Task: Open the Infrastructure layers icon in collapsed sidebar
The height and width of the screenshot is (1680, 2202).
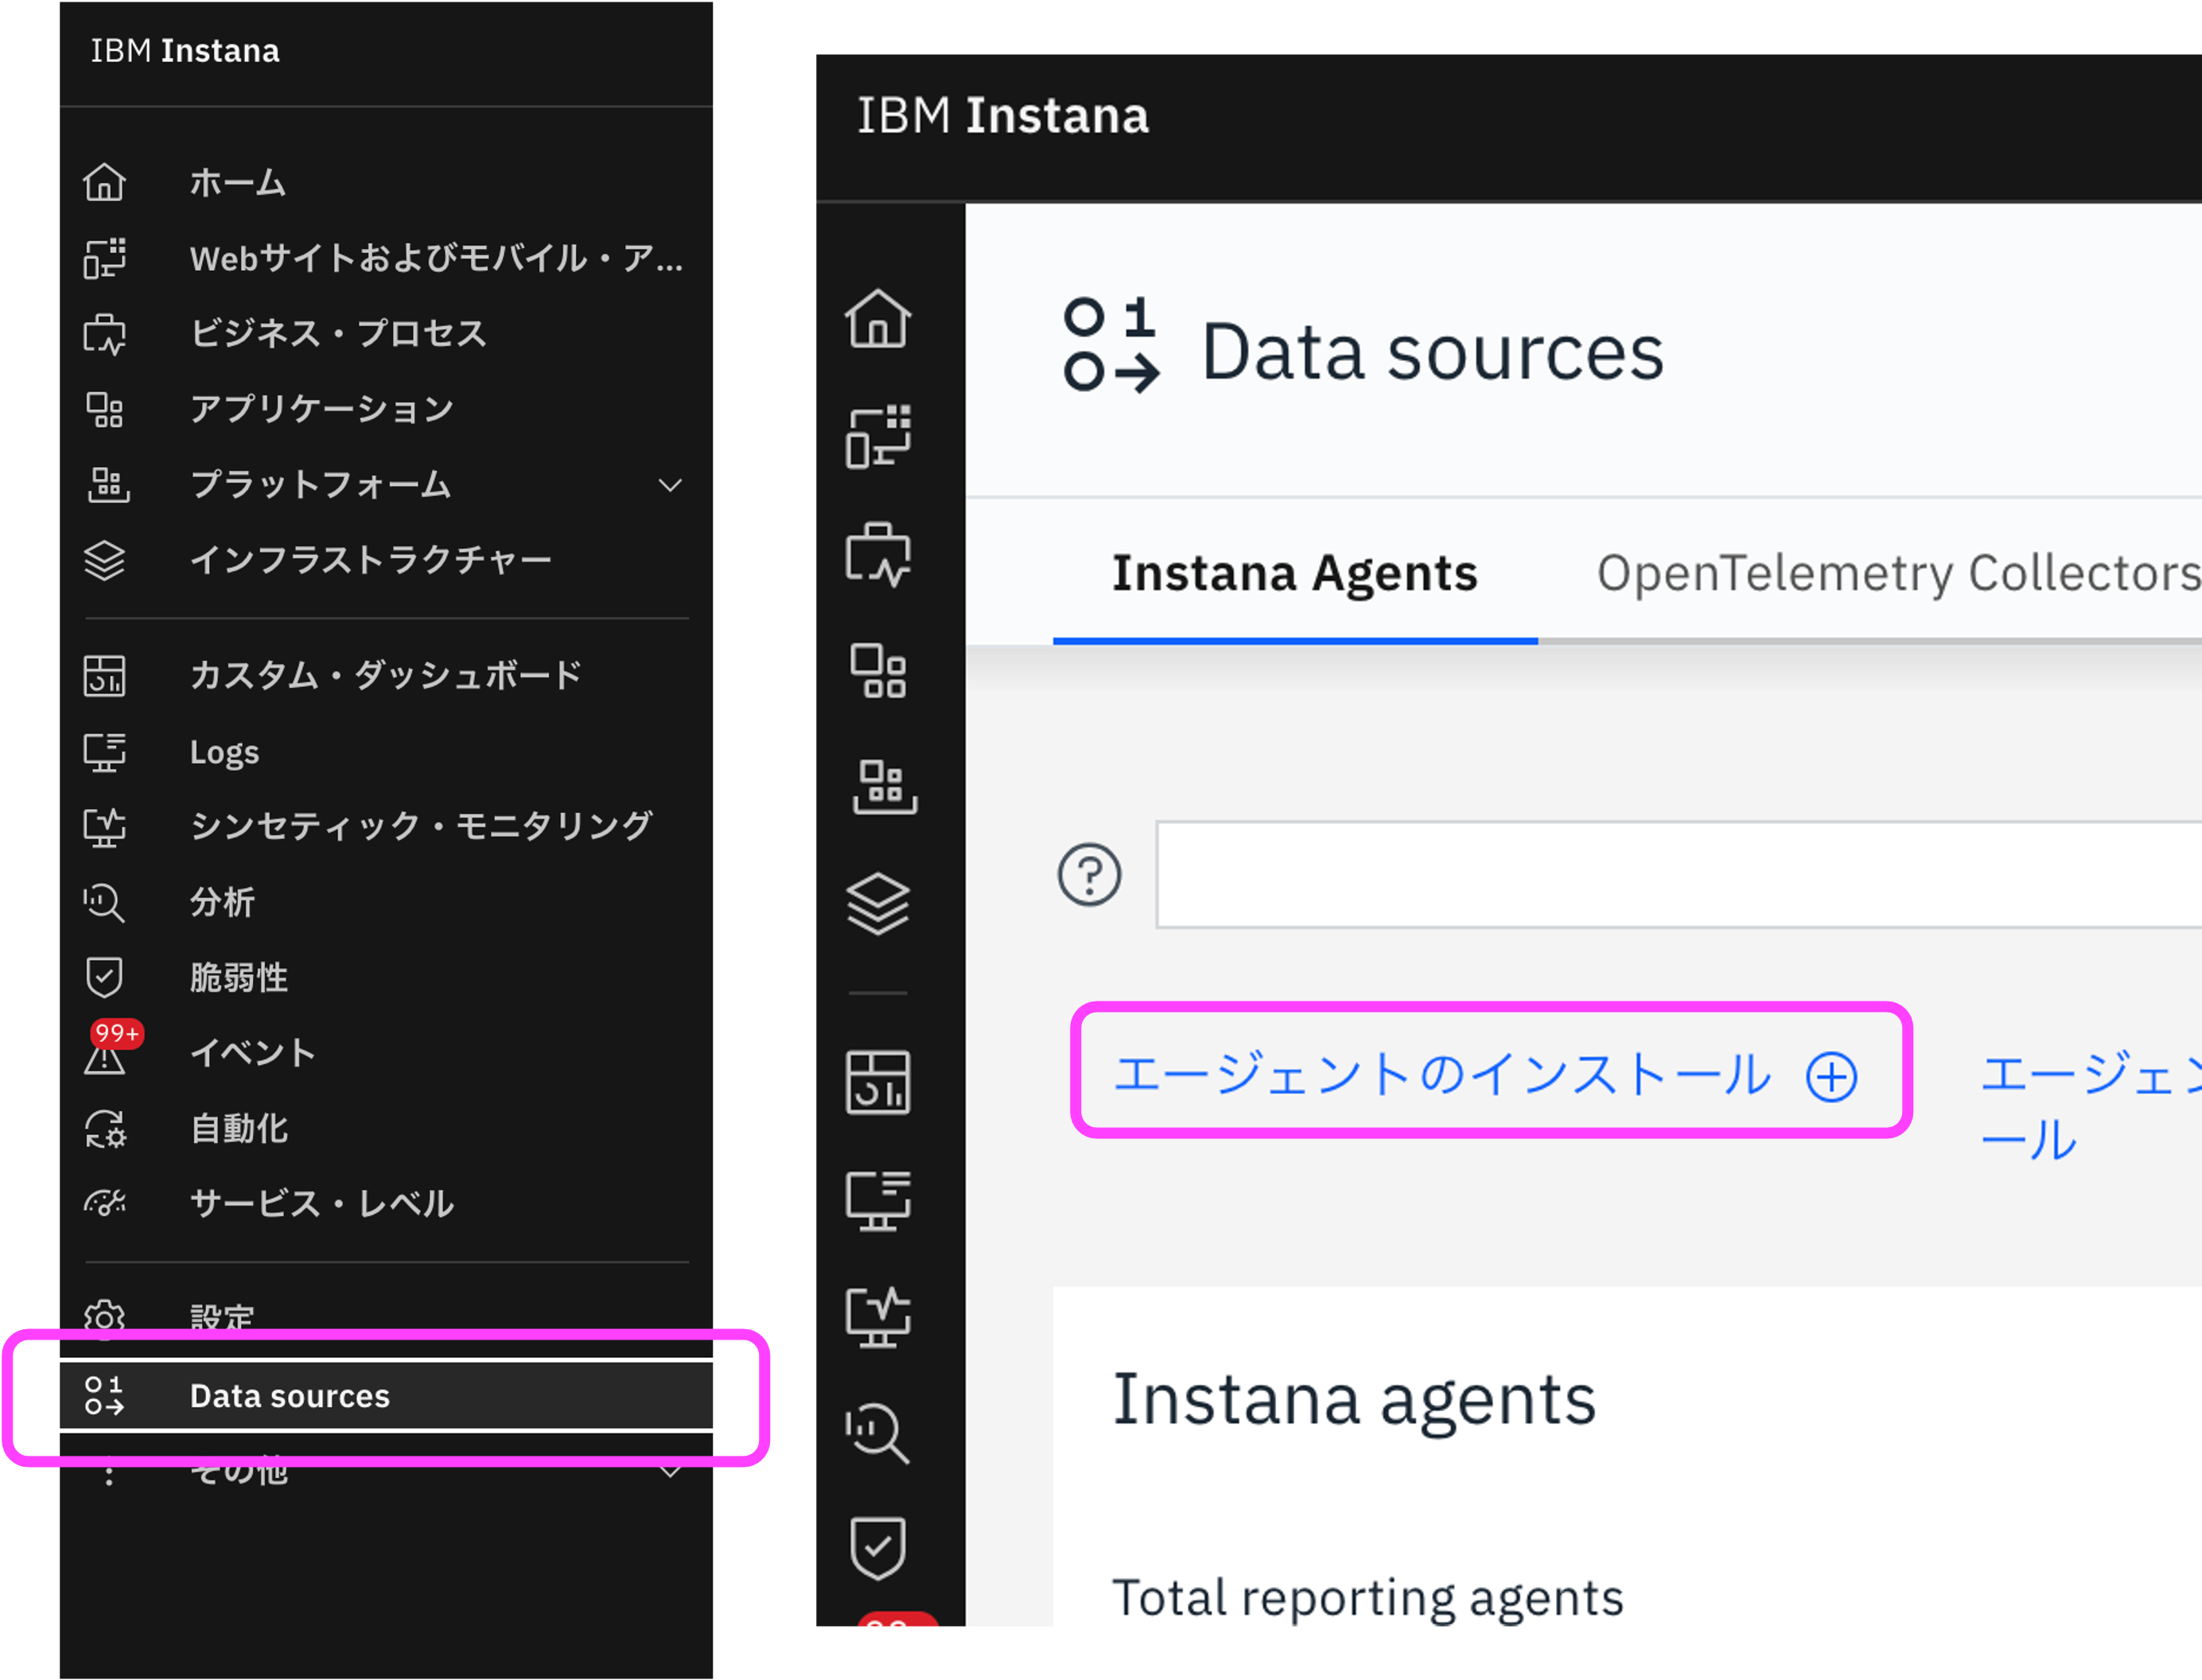Action: point(877,904)
